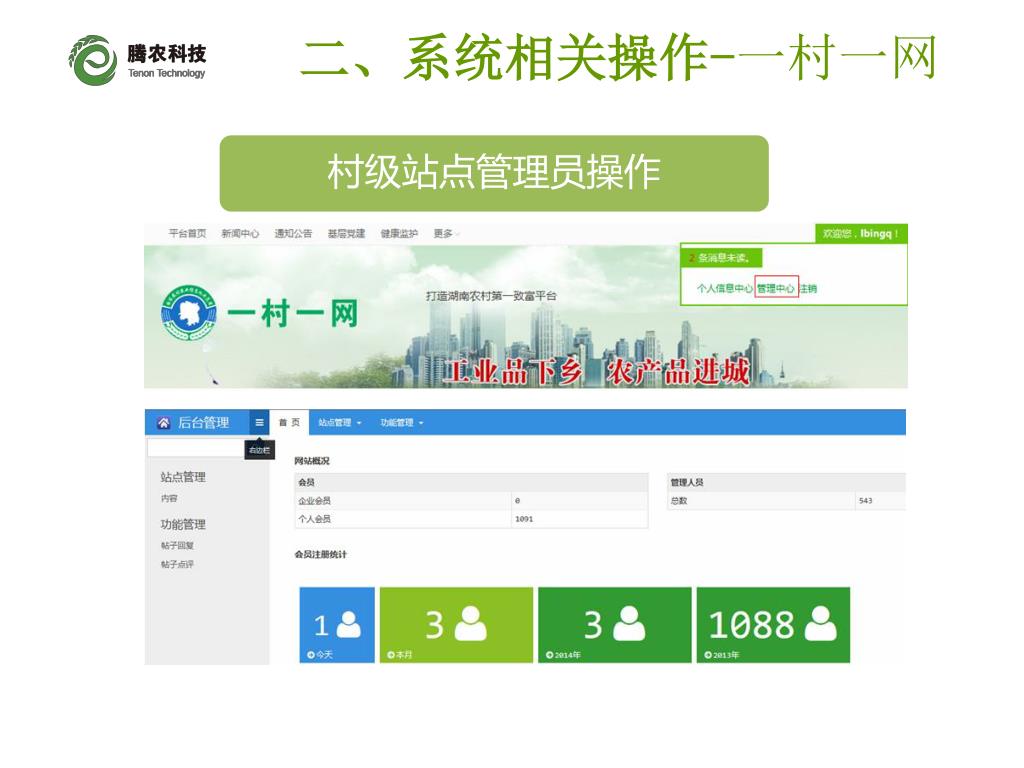
Task: Click the 1088 count on 2013年 tile
Action: pyautogui.click(x=752, y=625)
